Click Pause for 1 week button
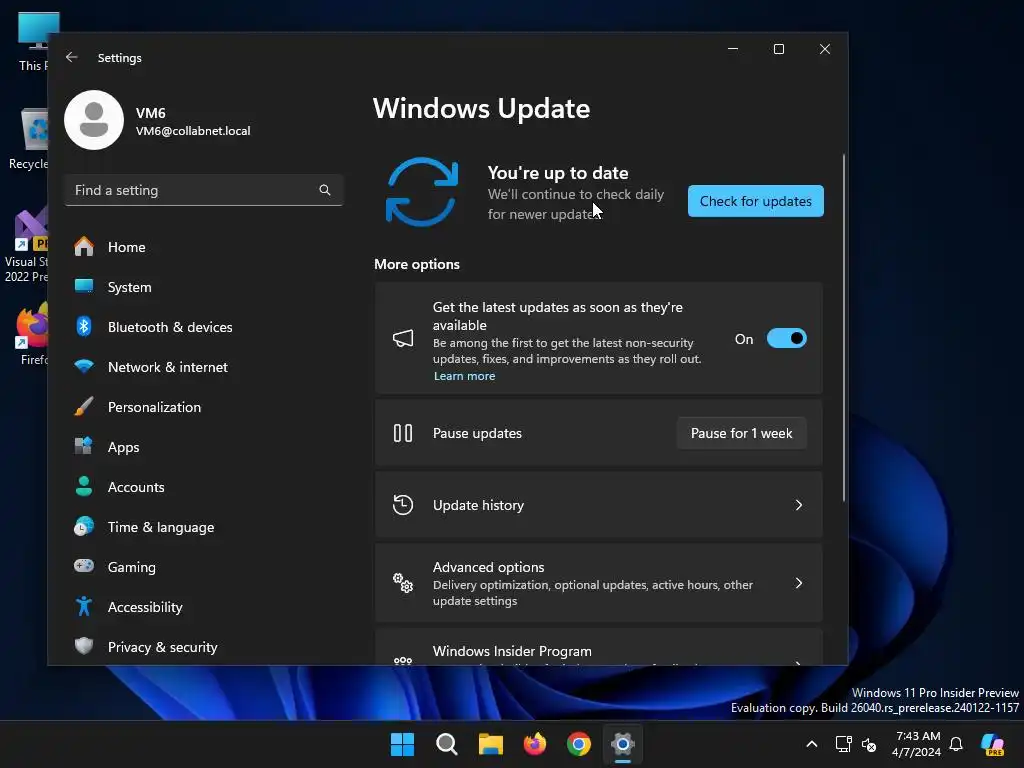The image size is (1024, 768). click(741, 433)
